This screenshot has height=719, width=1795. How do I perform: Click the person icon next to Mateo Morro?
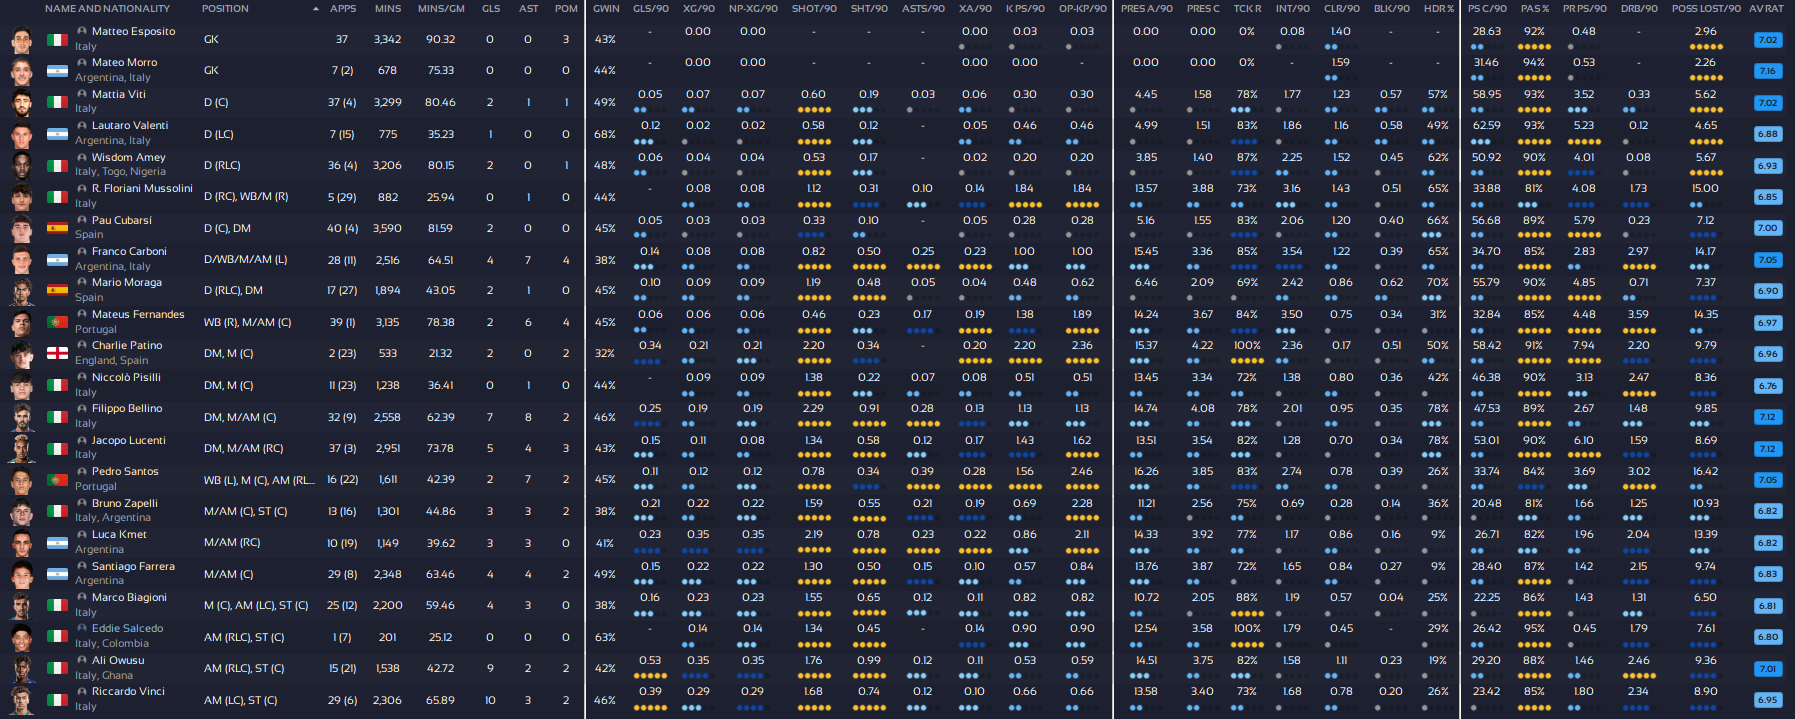tap(82, 63)
